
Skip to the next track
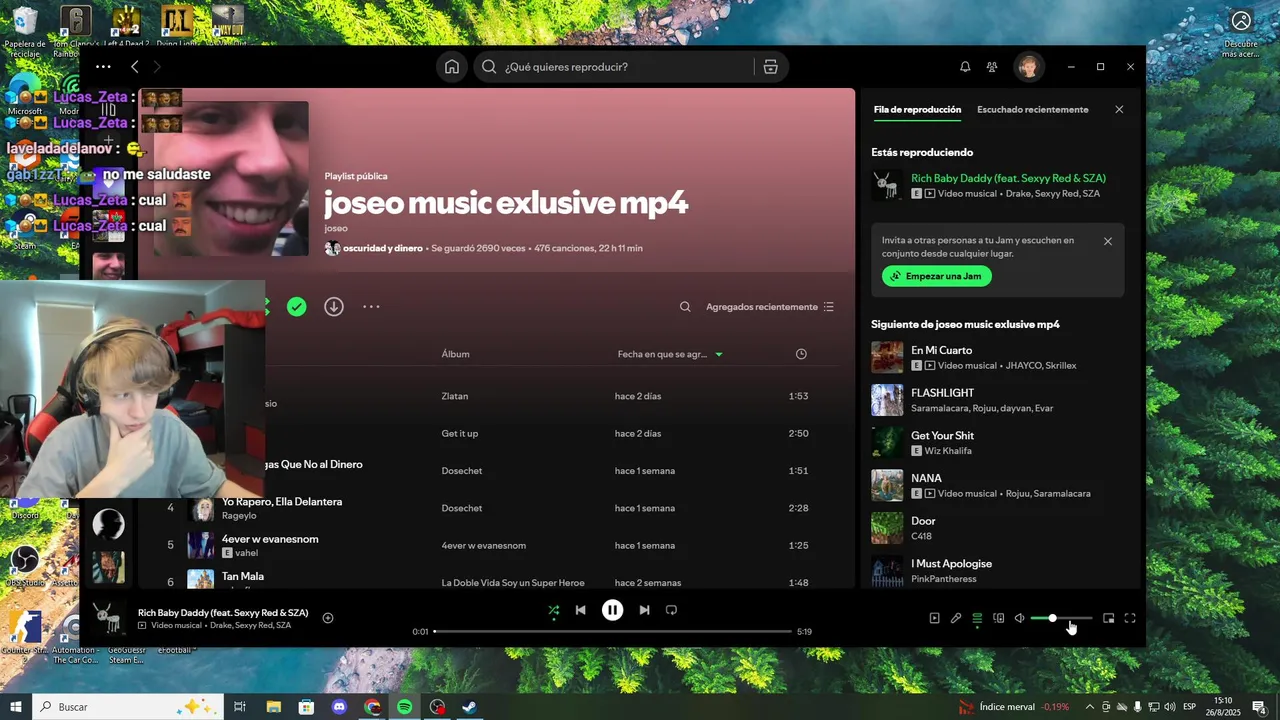(644, 610)
